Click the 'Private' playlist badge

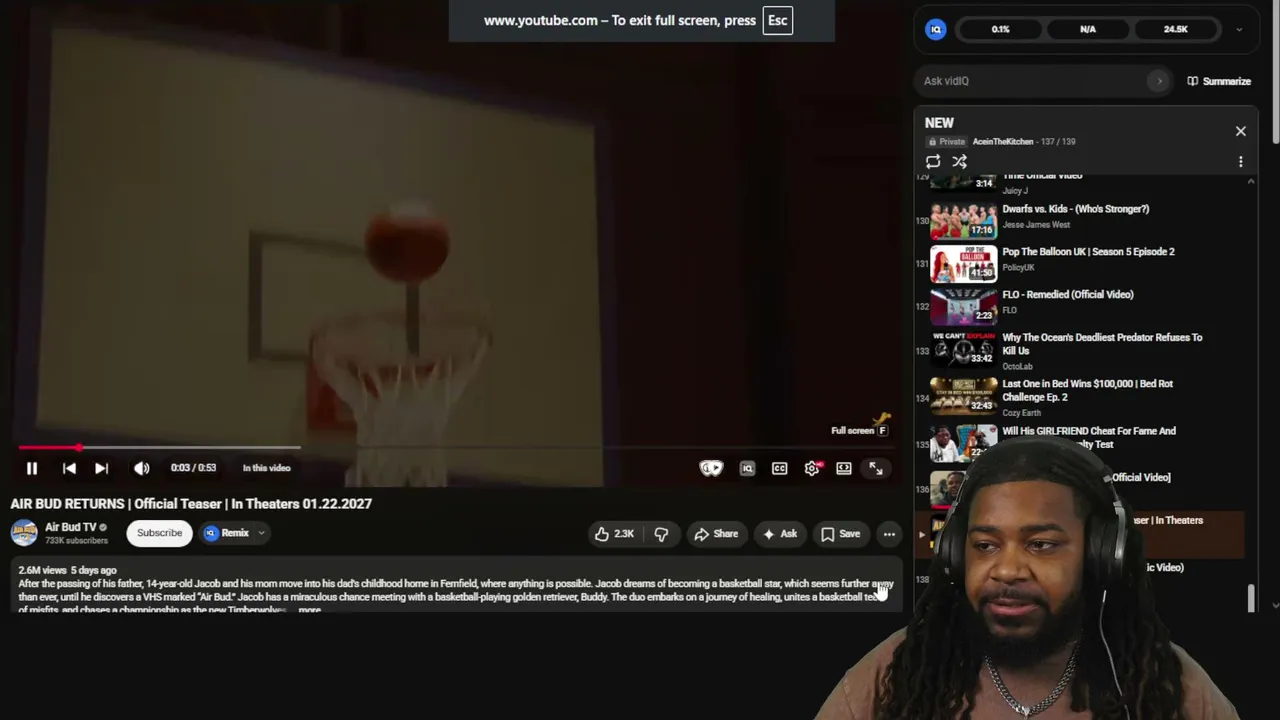coord(946,142)
